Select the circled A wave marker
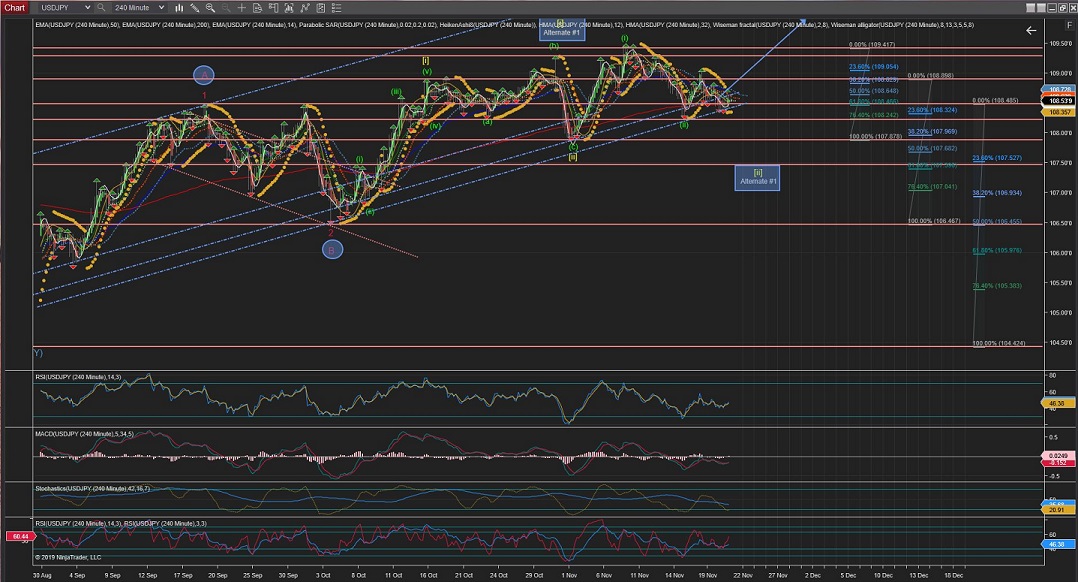1078x582 pixels. coord(204,75)
